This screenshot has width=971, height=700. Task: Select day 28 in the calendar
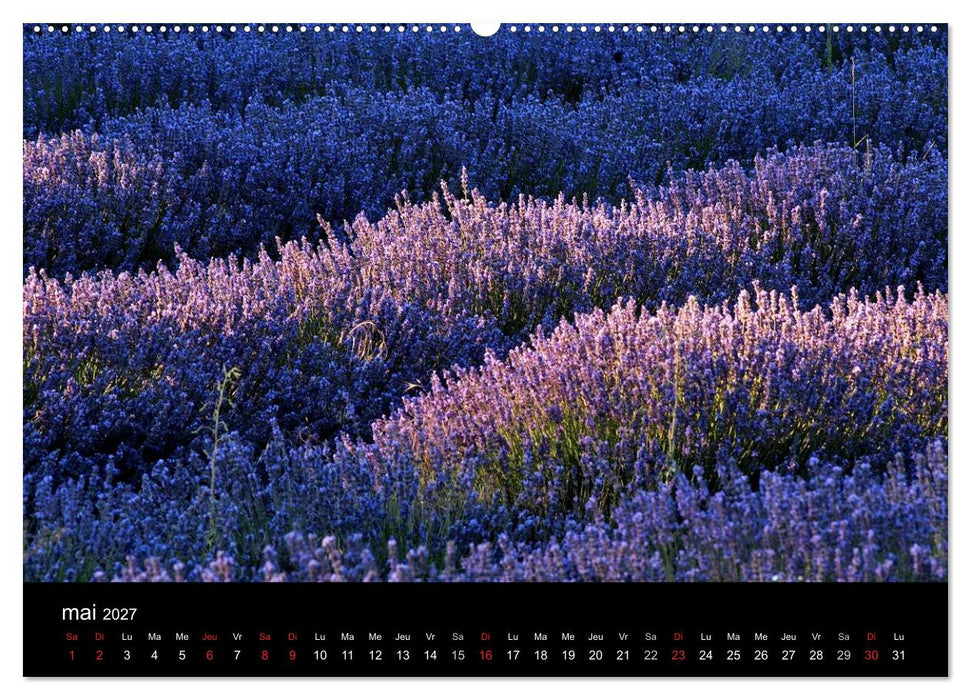pyautogui.click(x=816, y=655)
